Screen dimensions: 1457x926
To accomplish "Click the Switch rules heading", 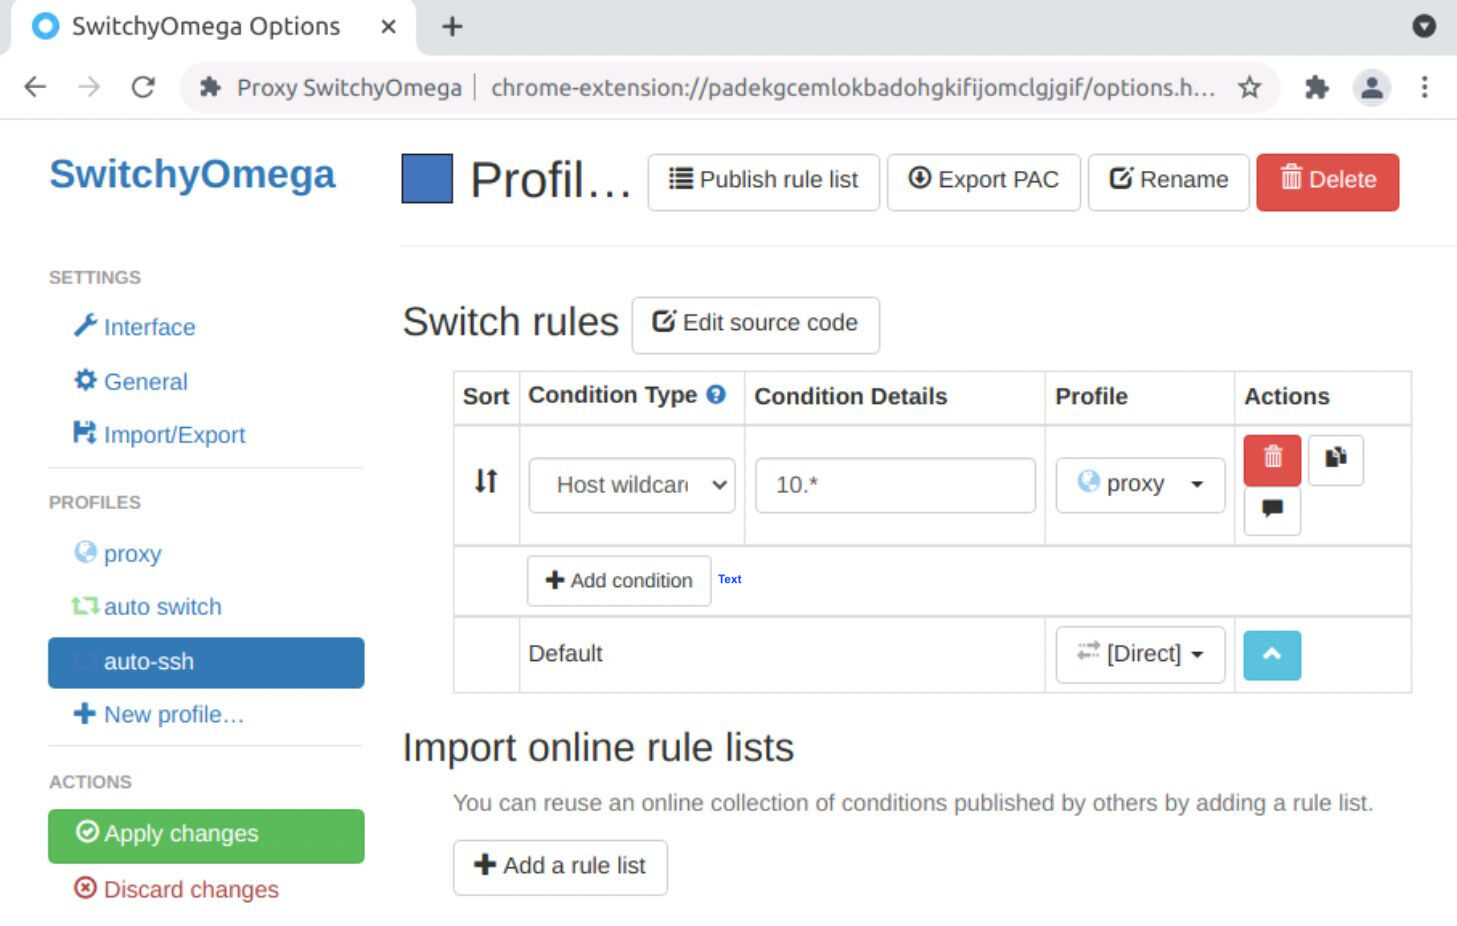I will click(511, 322).
